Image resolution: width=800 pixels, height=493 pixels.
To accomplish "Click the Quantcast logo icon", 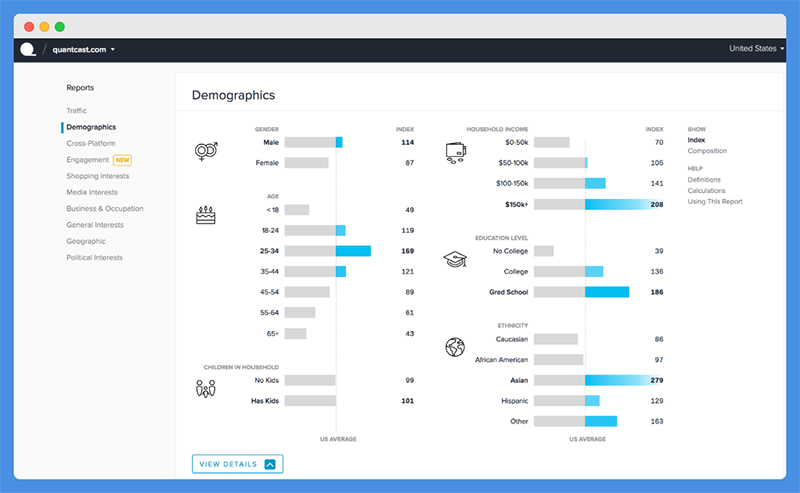I will 28,50.
